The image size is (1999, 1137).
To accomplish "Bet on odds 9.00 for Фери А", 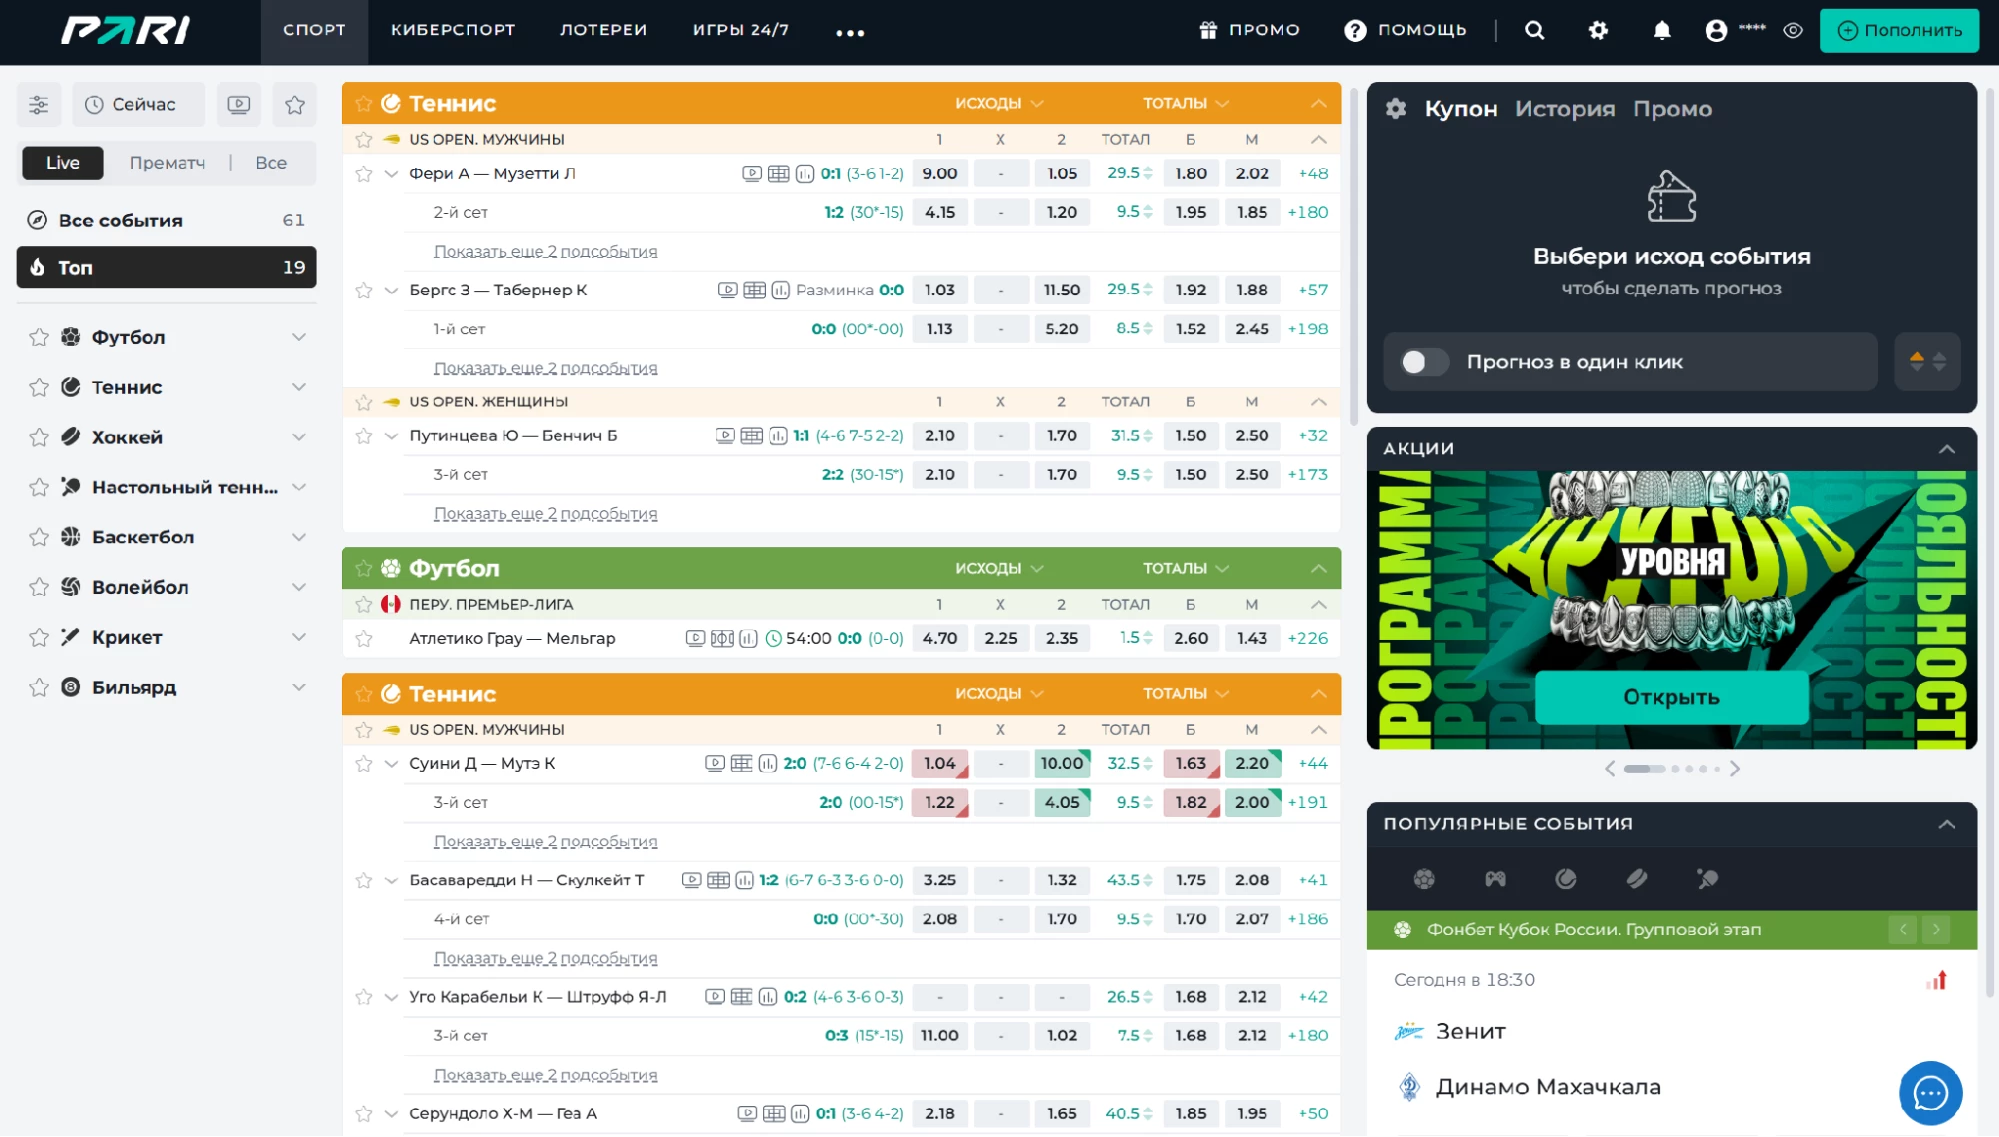I will (x=940, y=174).
